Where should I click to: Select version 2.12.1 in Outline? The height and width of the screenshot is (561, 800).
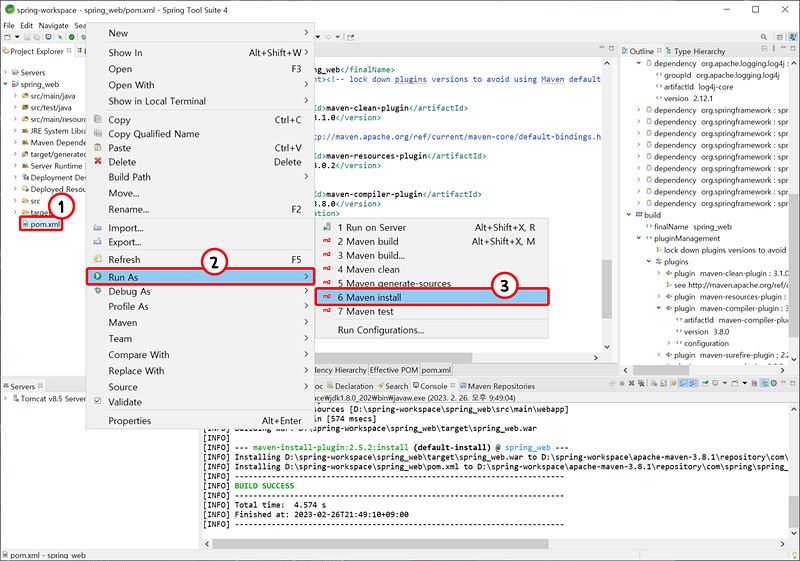click(x=684, y=98)
